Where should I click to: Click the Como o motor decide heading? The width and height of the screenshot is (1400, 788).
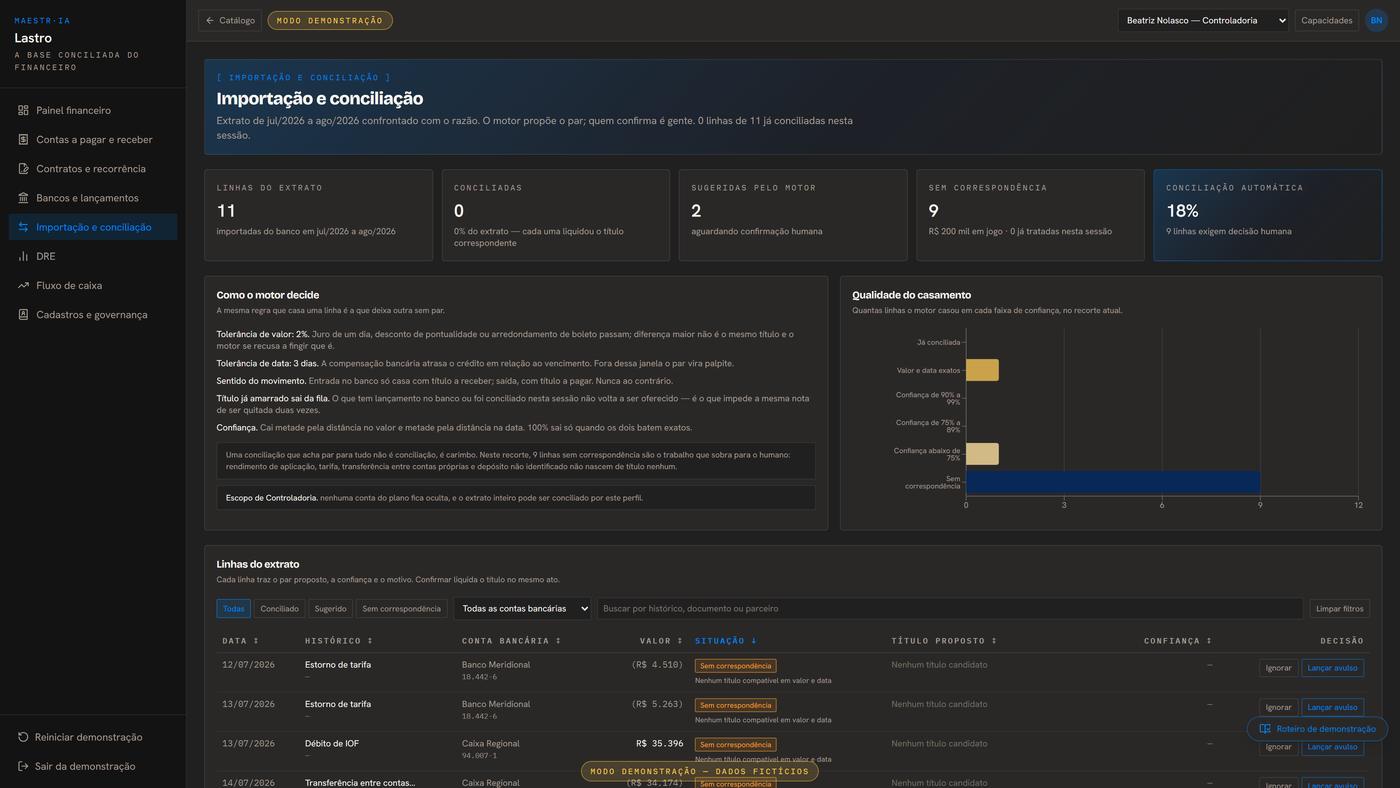[x=268, y=295]
